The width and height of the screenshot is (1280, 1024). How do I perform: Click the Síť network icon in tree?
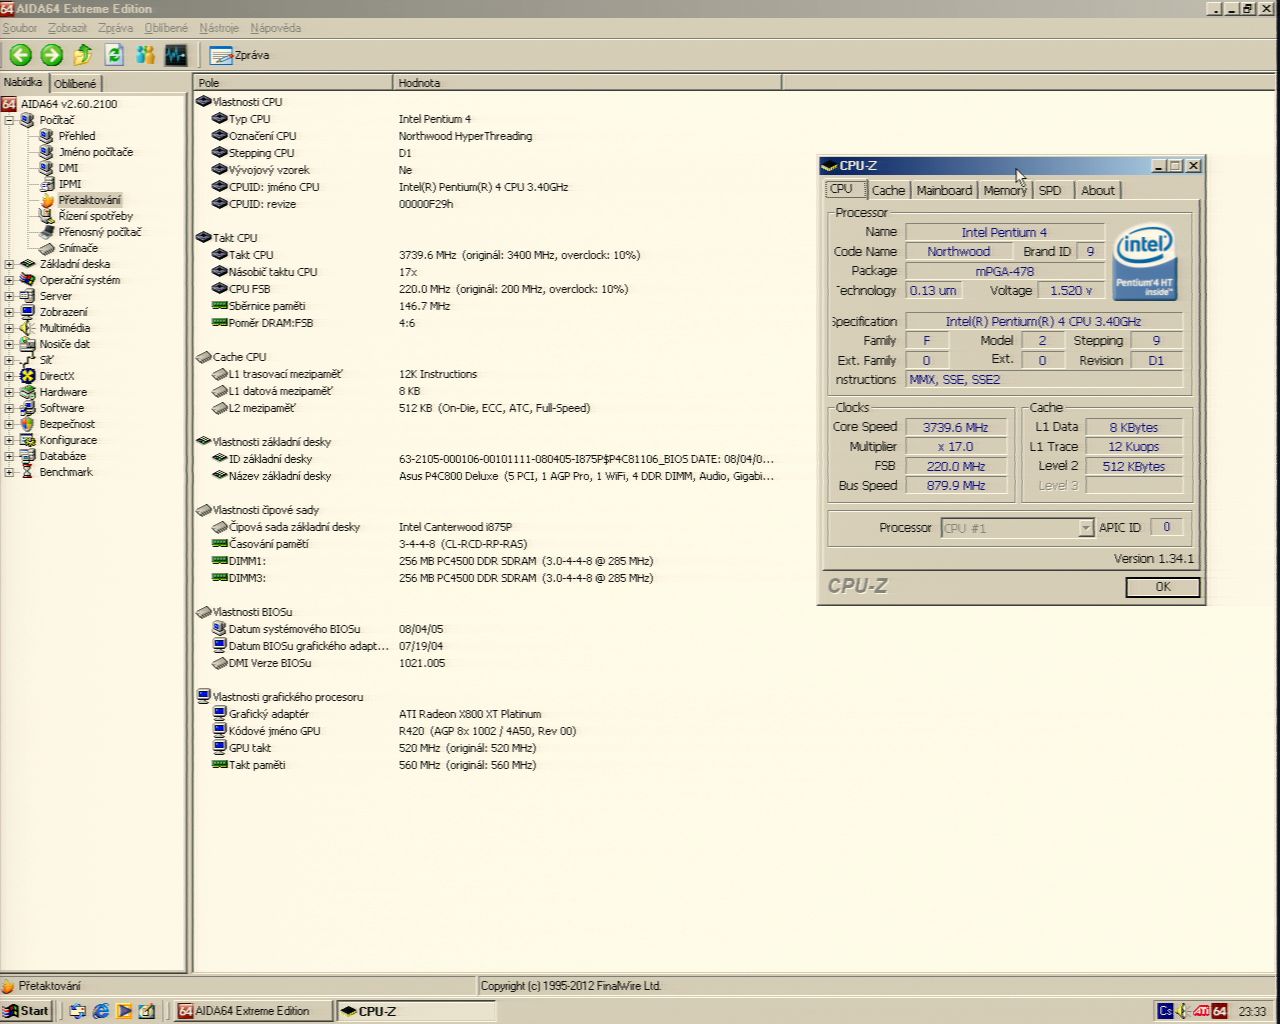pos(27,360)
